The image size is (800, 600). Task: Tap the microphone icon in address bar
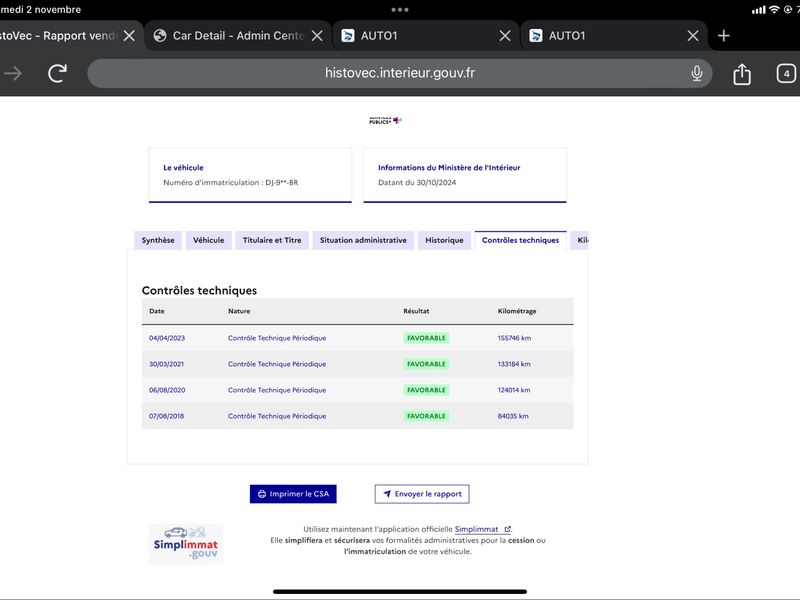tap(696, 73)
